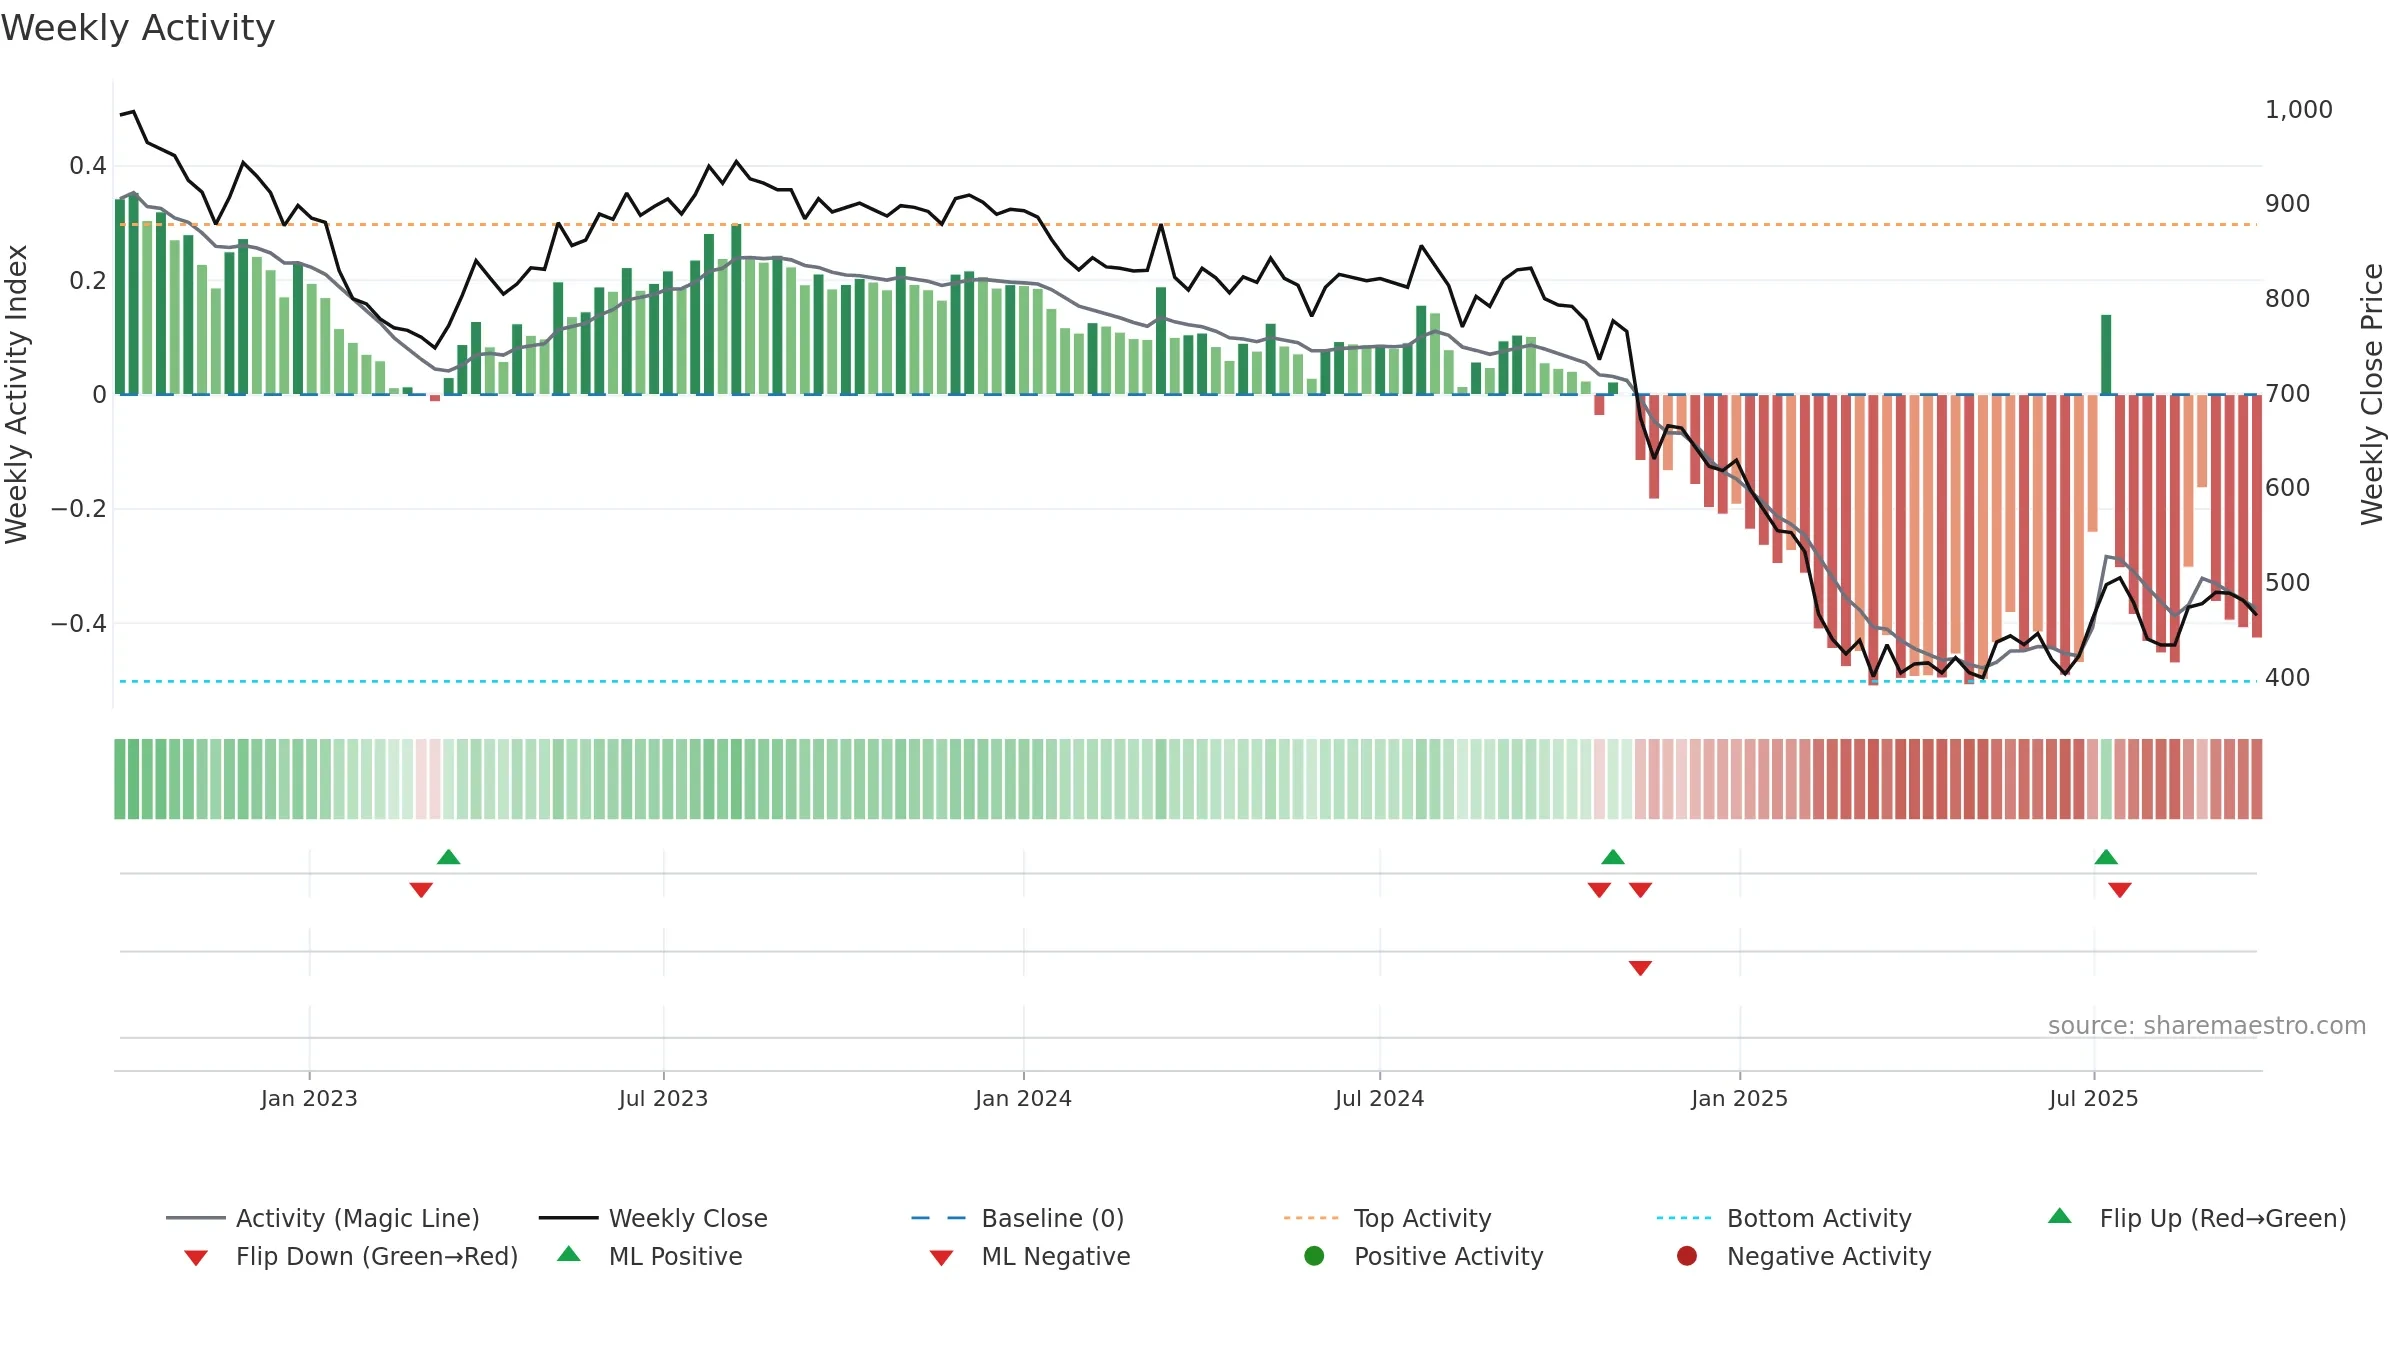
Task: Toggle the ML Negative legend entry
Action: click(x=1030, y=1256)
